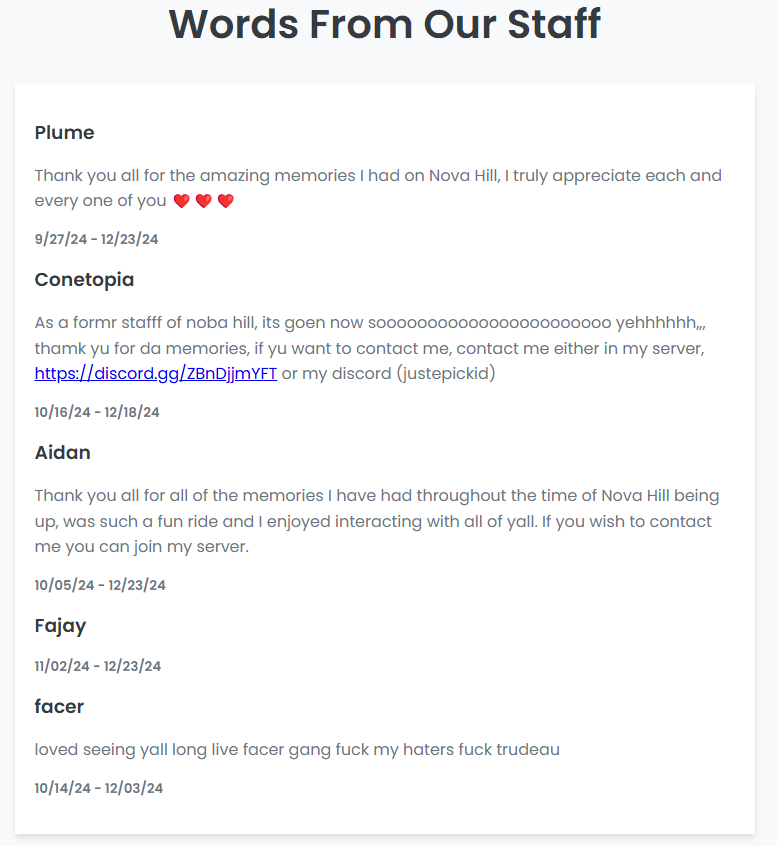Screen dimensions: 777x846
Task: Click the facer staff name heading
Action: 59,707
